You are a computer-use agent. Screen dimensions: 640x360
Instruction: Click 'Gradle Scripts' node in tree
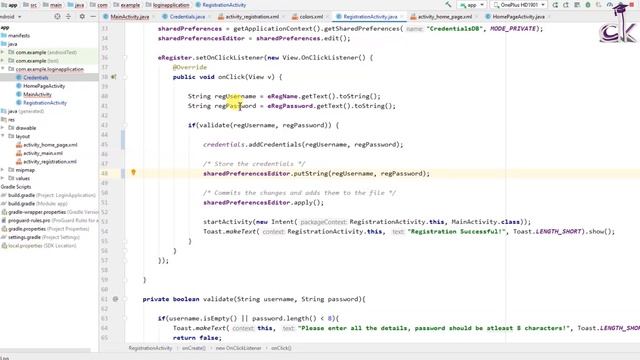(16, 187)
